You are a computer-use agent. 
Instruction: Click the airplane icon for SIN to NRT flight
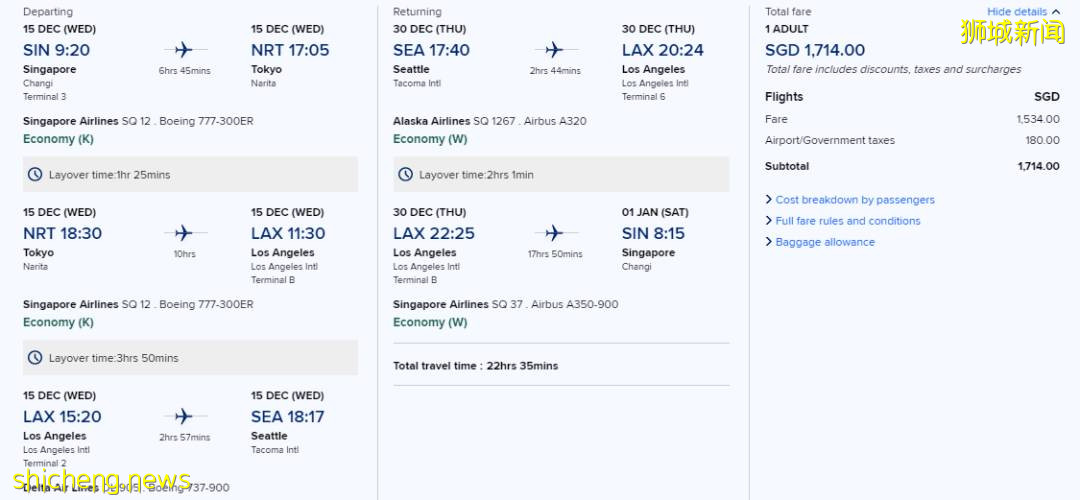[x=184, y=50]
